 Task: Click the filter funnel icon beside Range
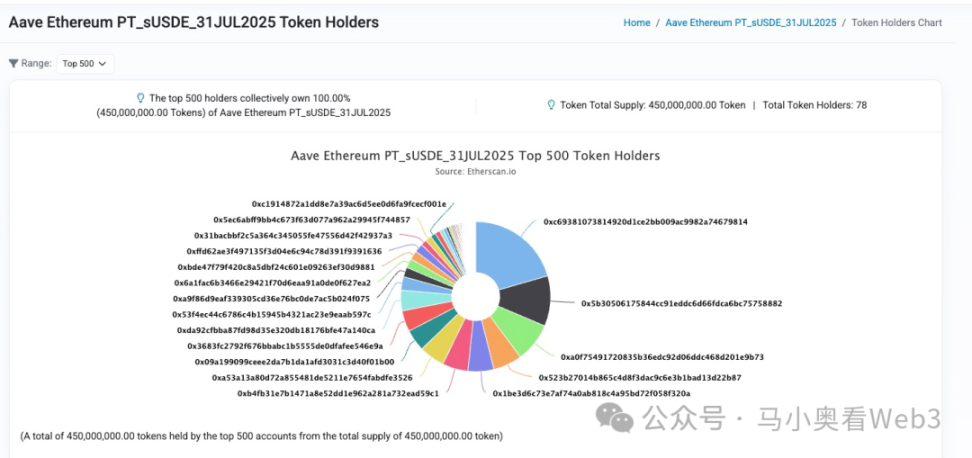point(14,63)
